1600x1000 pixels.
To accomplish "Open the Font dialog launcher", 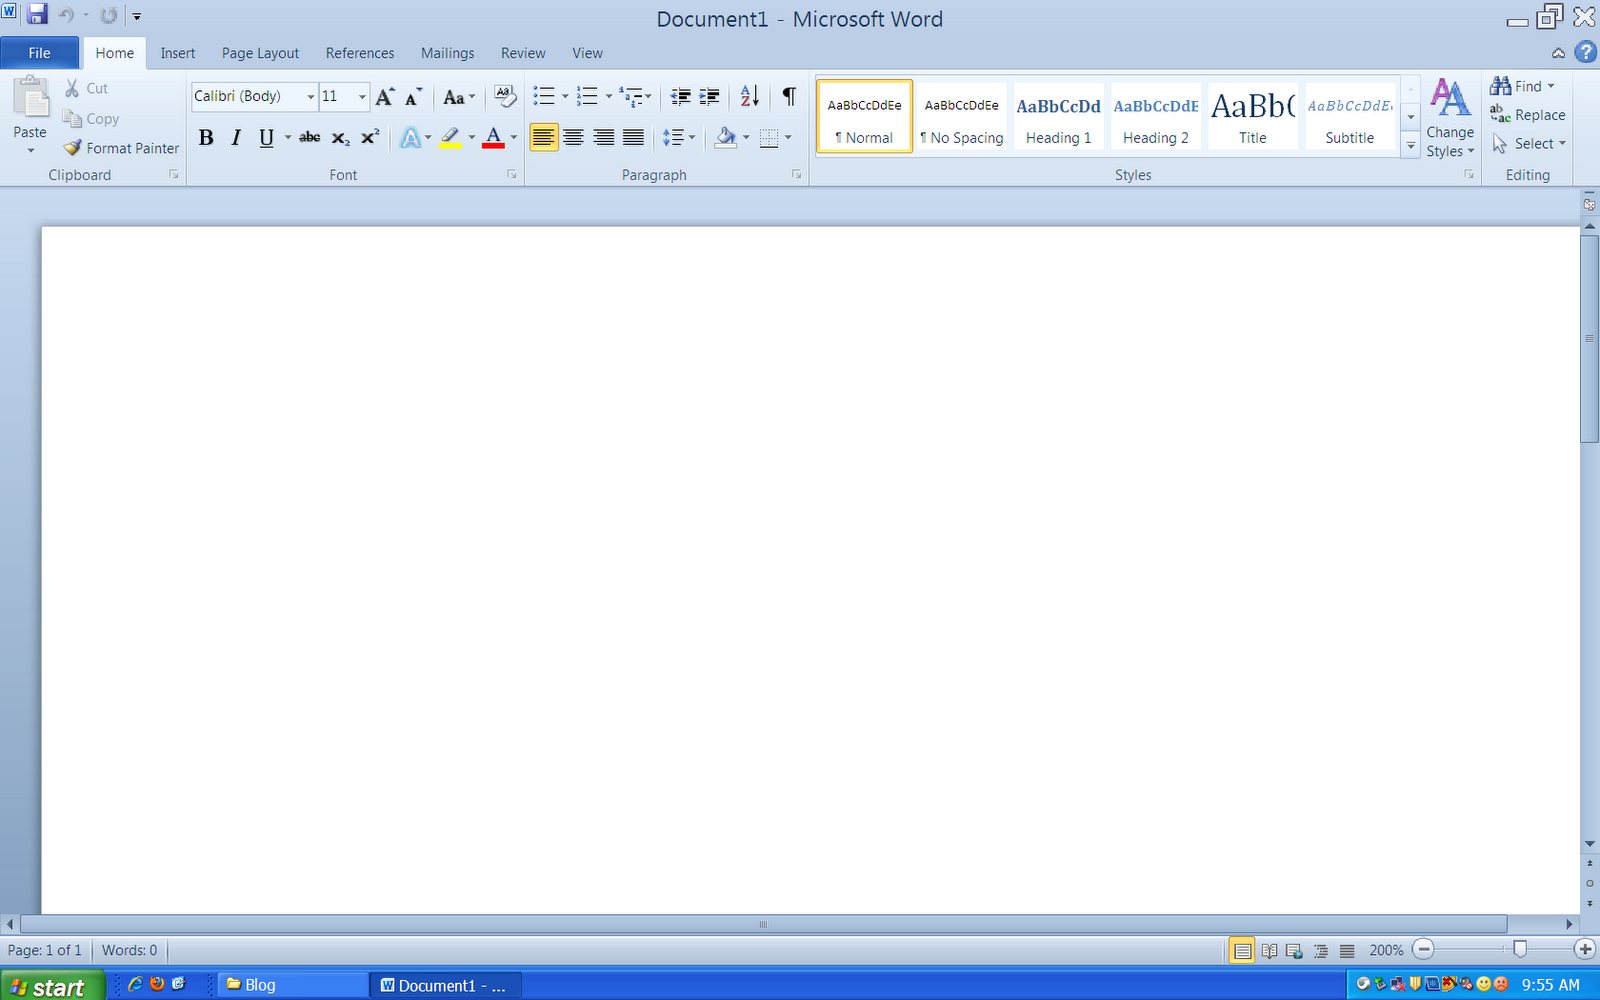I will point(512,175).
